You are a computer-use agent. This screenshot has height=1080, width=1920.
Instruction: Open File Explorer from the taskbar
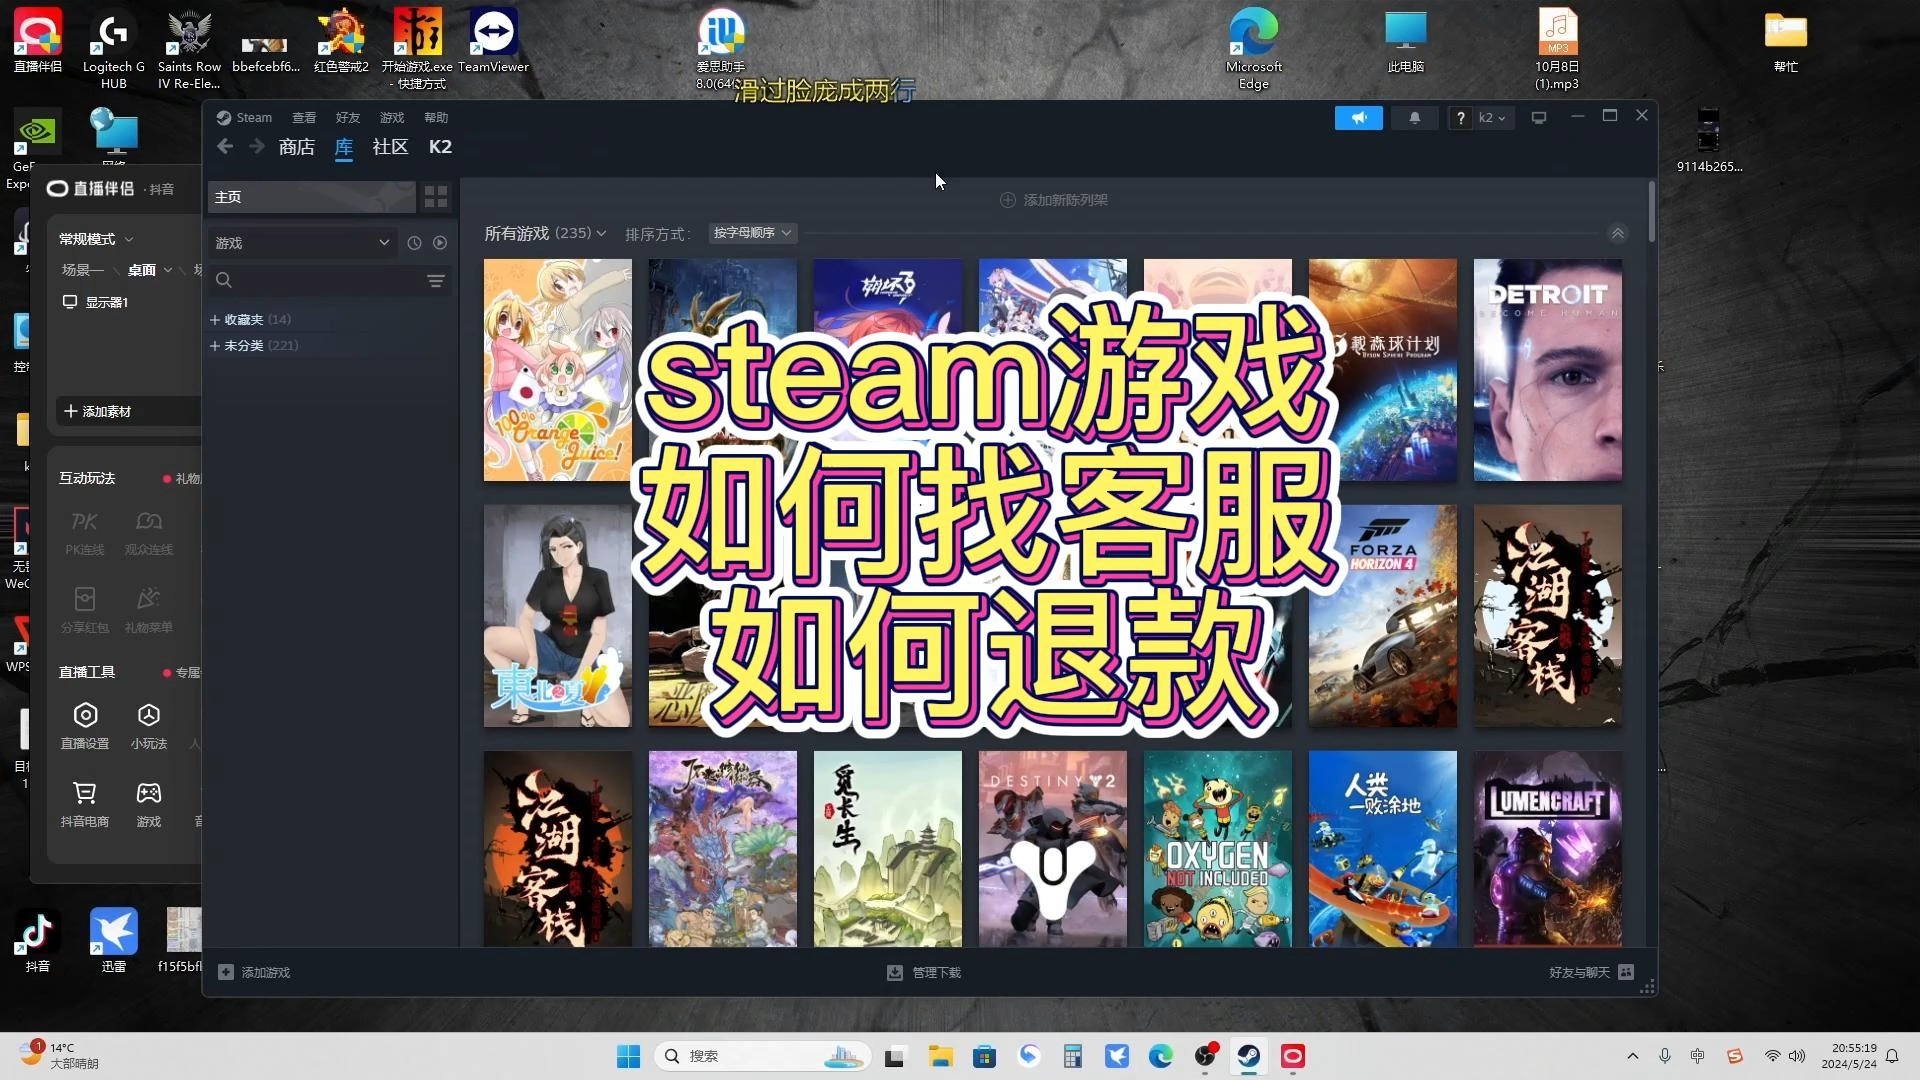tap(940, 1056)
